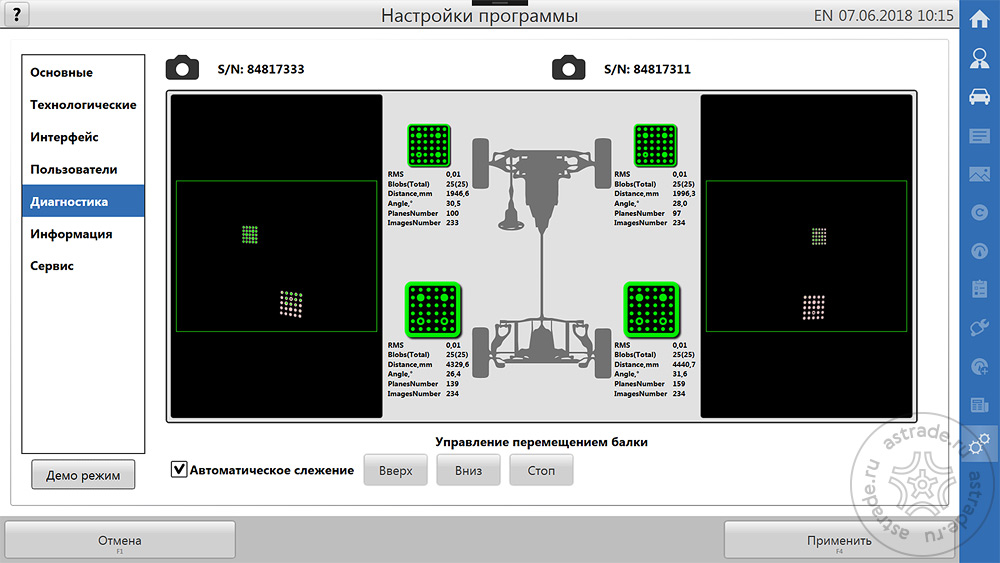This screenshot has height=563, width=1000.
Task: Click Angle value 28,0
Action: pyautogui.click(x=680, y=203)
